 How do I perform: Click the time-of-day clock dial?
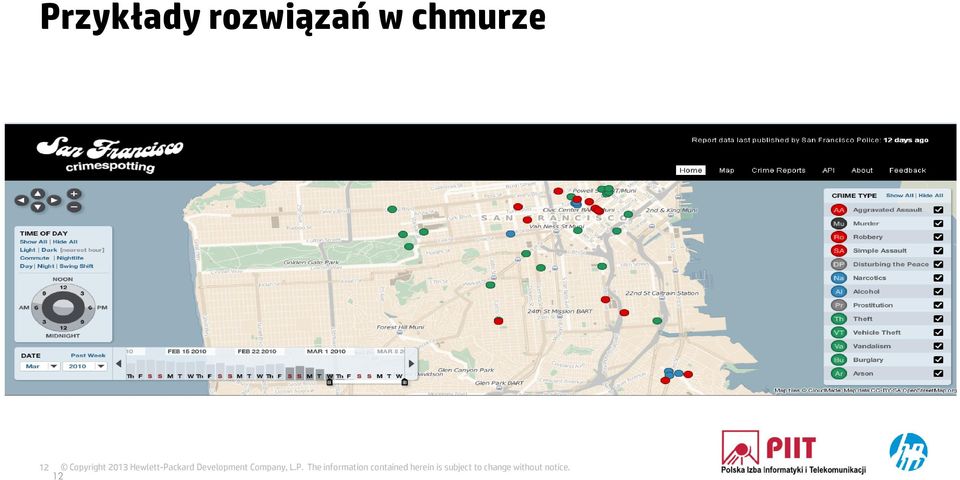[x=63, y=307]
